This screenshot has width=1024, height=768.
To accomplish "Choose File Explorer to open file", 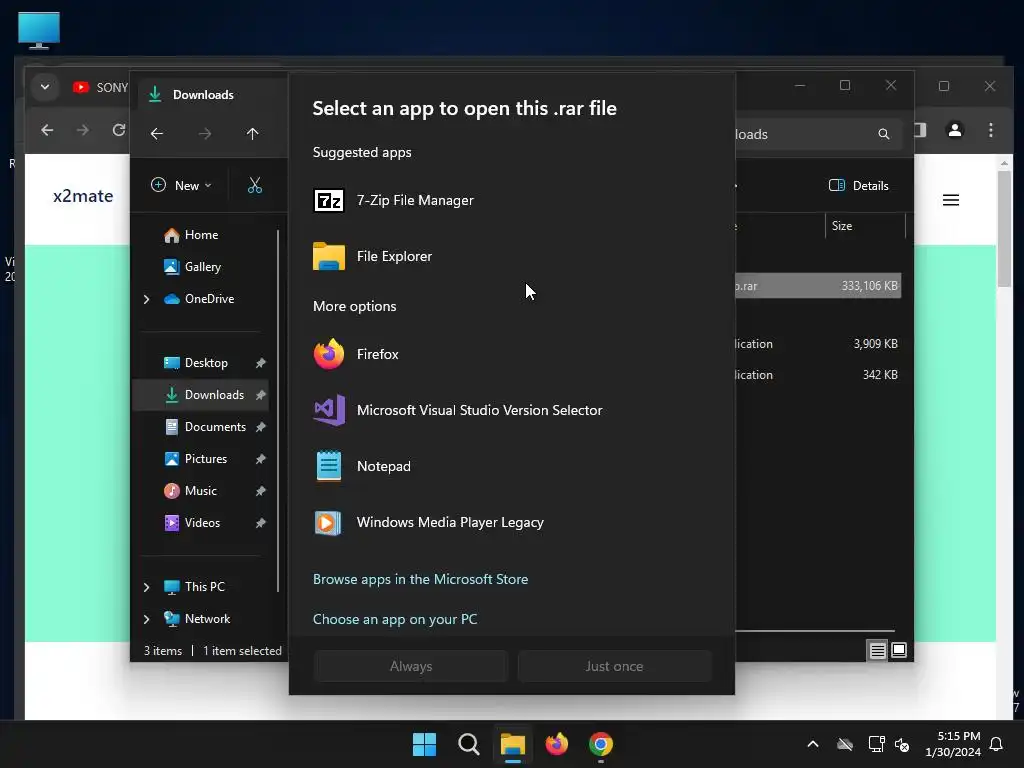I will click(x=511, y=257).
